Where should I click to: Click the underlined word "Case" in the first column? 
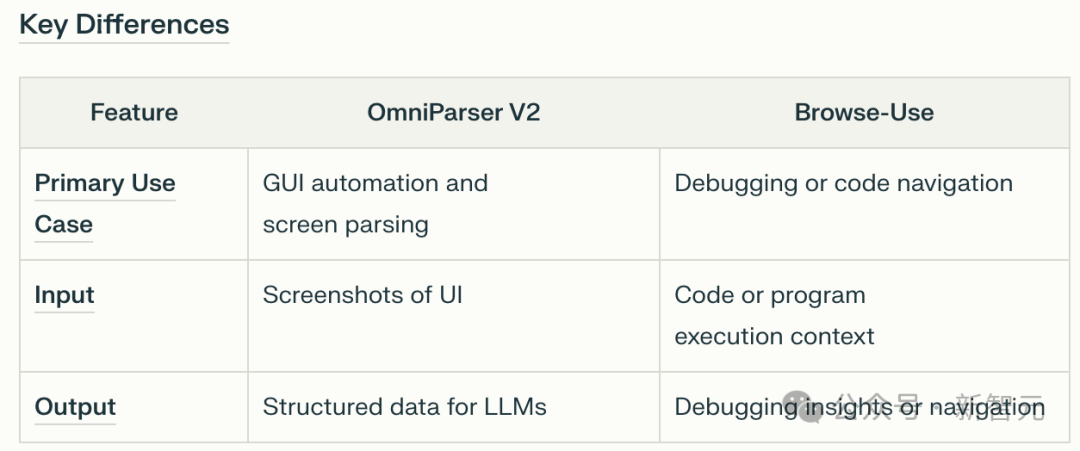(x=64, y=225)
